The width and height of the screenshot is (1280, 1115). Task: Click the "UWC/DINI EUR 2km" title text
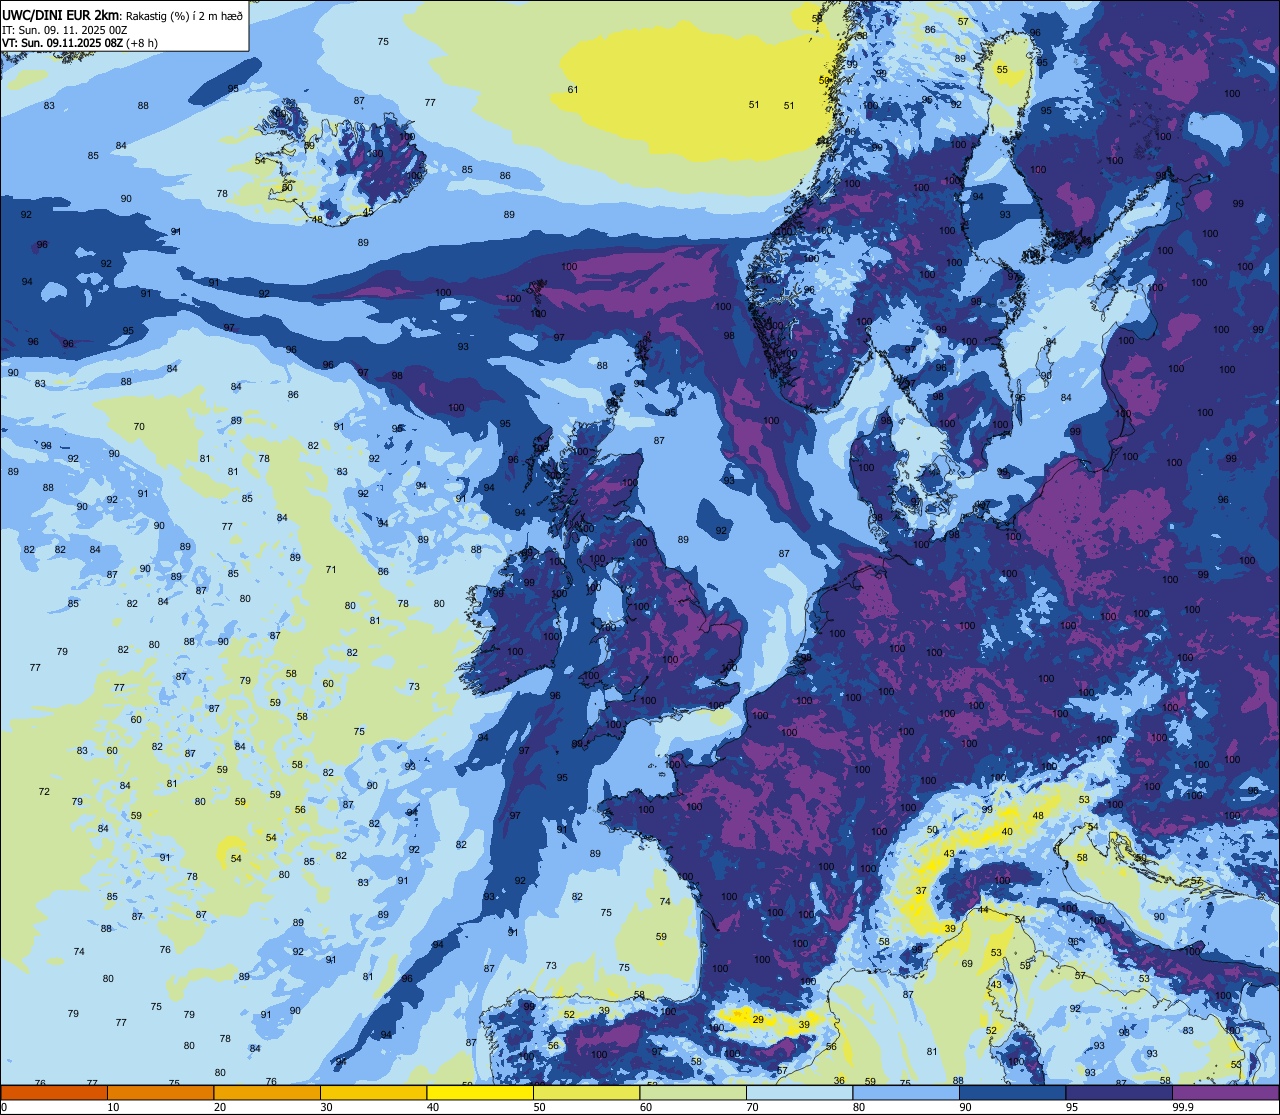(60, 14)
